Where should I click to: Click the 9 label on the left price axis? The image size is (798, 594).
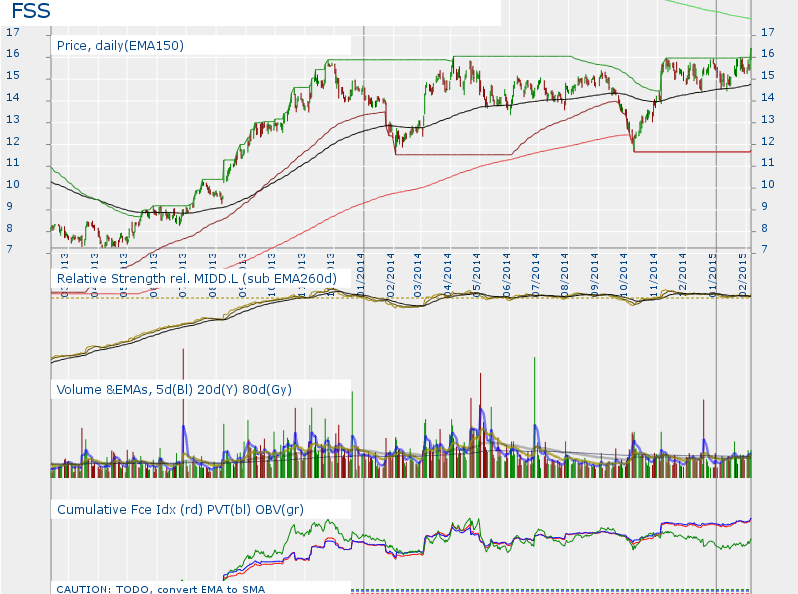tap(10, 206)
